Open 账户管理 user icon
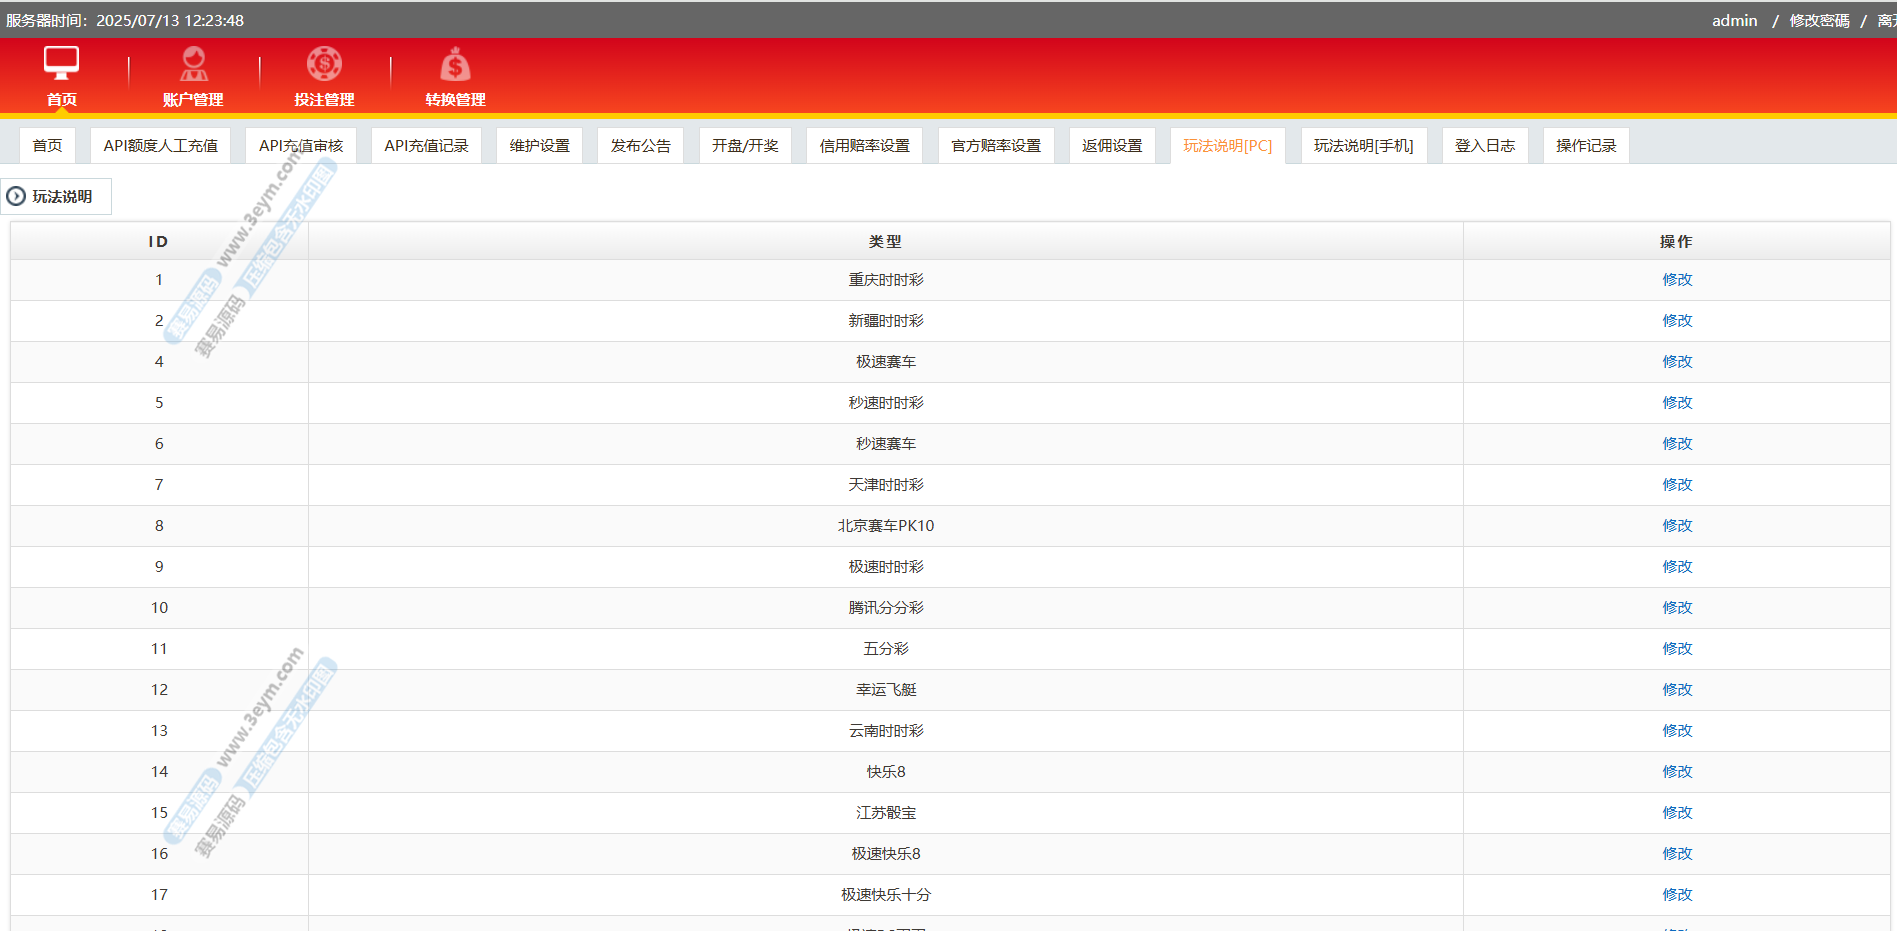 tap(193, 64)
